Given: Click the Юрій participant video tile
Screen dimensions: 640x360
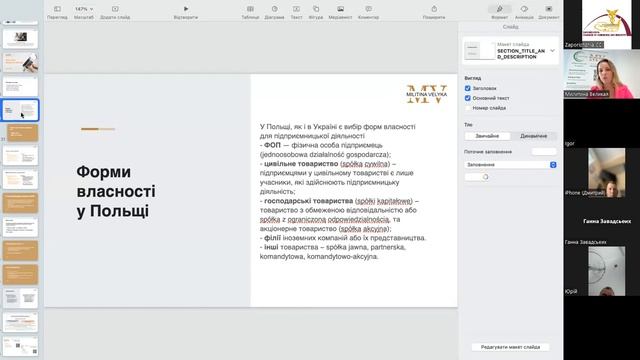Looking at the screenshot, I should [x=602, y=271].
